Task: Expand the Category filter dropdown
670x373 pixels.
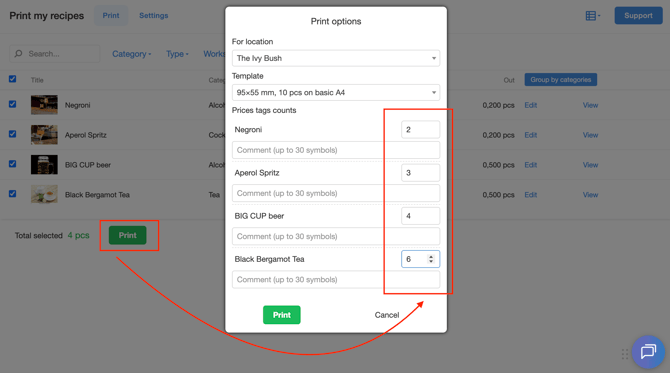Action: tap(132, 54)
